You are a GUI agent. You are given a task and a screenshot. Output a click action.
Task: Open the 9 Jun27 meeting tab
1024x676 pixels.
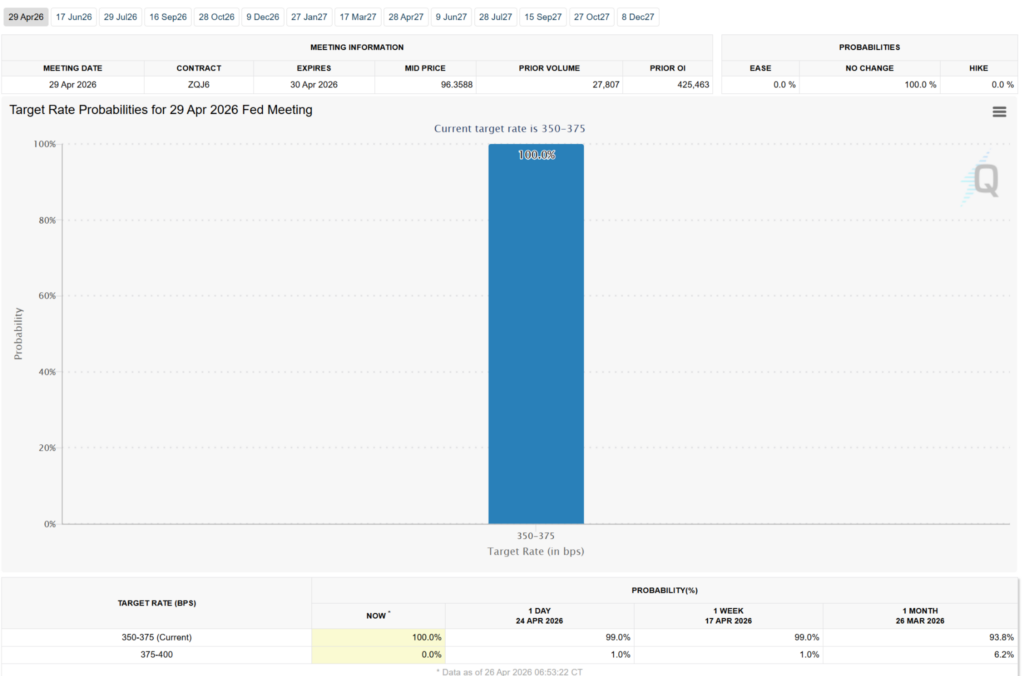click(x=451, y=17)
